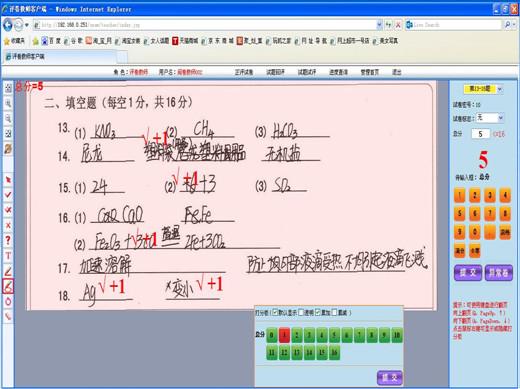The width and height of the screenshot is (520, 389).
Task: Select the half-correct check-cross tool
Action: pyautogui.click(x=8, y=210)
